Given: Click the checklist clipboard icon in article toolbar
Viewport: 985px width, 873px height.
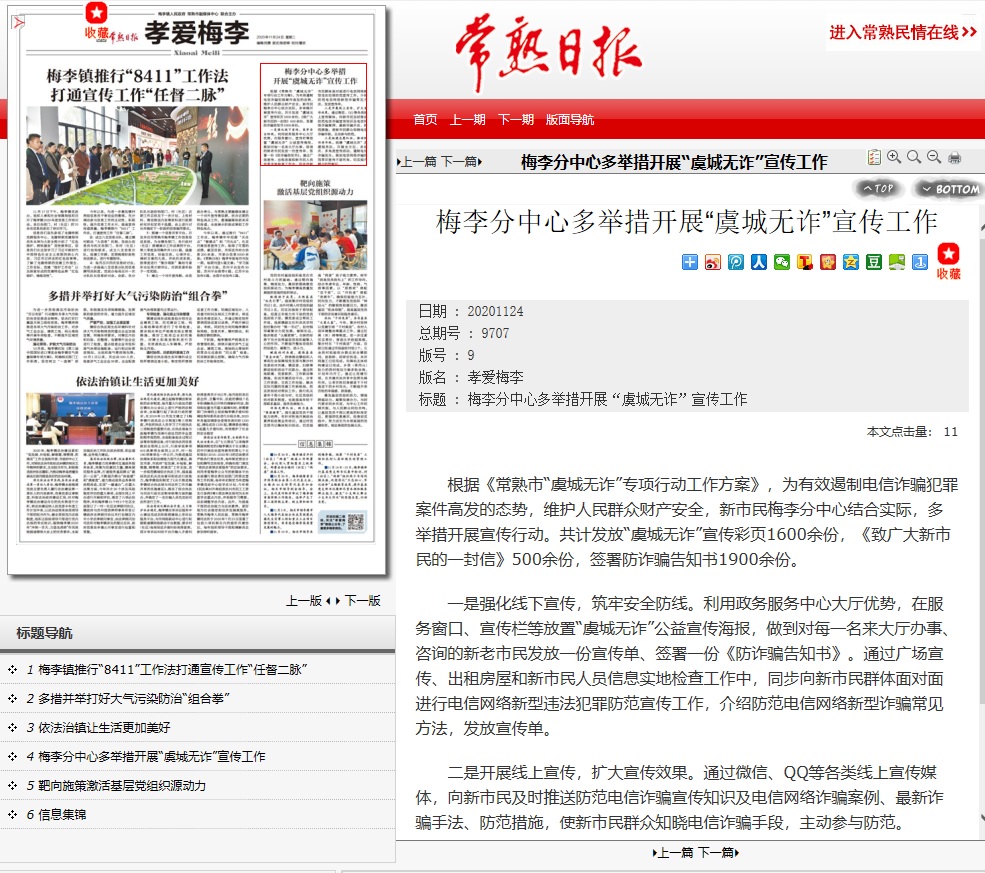Looking at the screenshot, I should point(874,157).
